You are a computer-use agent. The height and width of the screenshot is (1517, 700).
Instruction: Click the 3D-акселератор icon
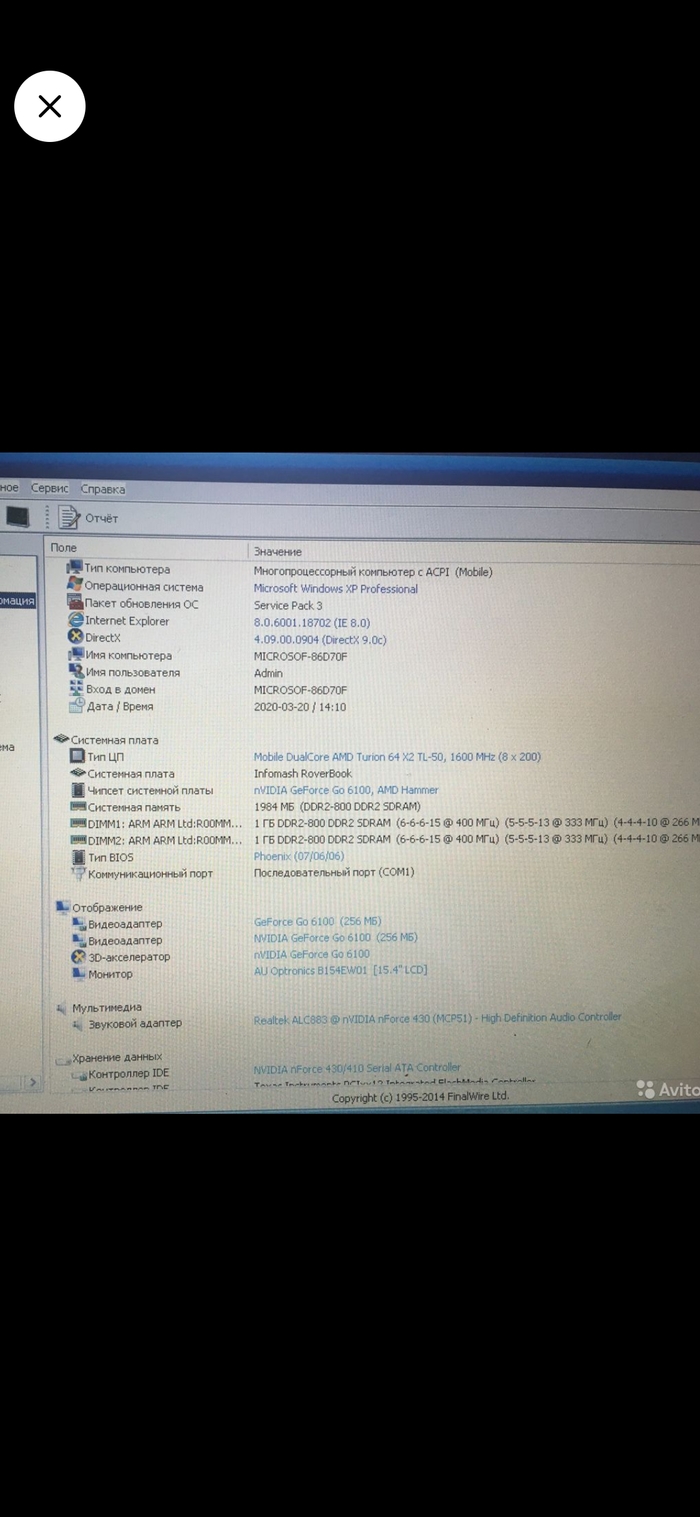coord(79,957)
